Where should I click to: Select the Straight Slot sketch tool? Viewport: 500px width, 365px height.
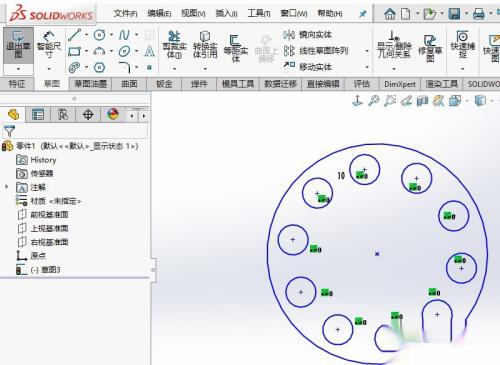pos(74,68)
